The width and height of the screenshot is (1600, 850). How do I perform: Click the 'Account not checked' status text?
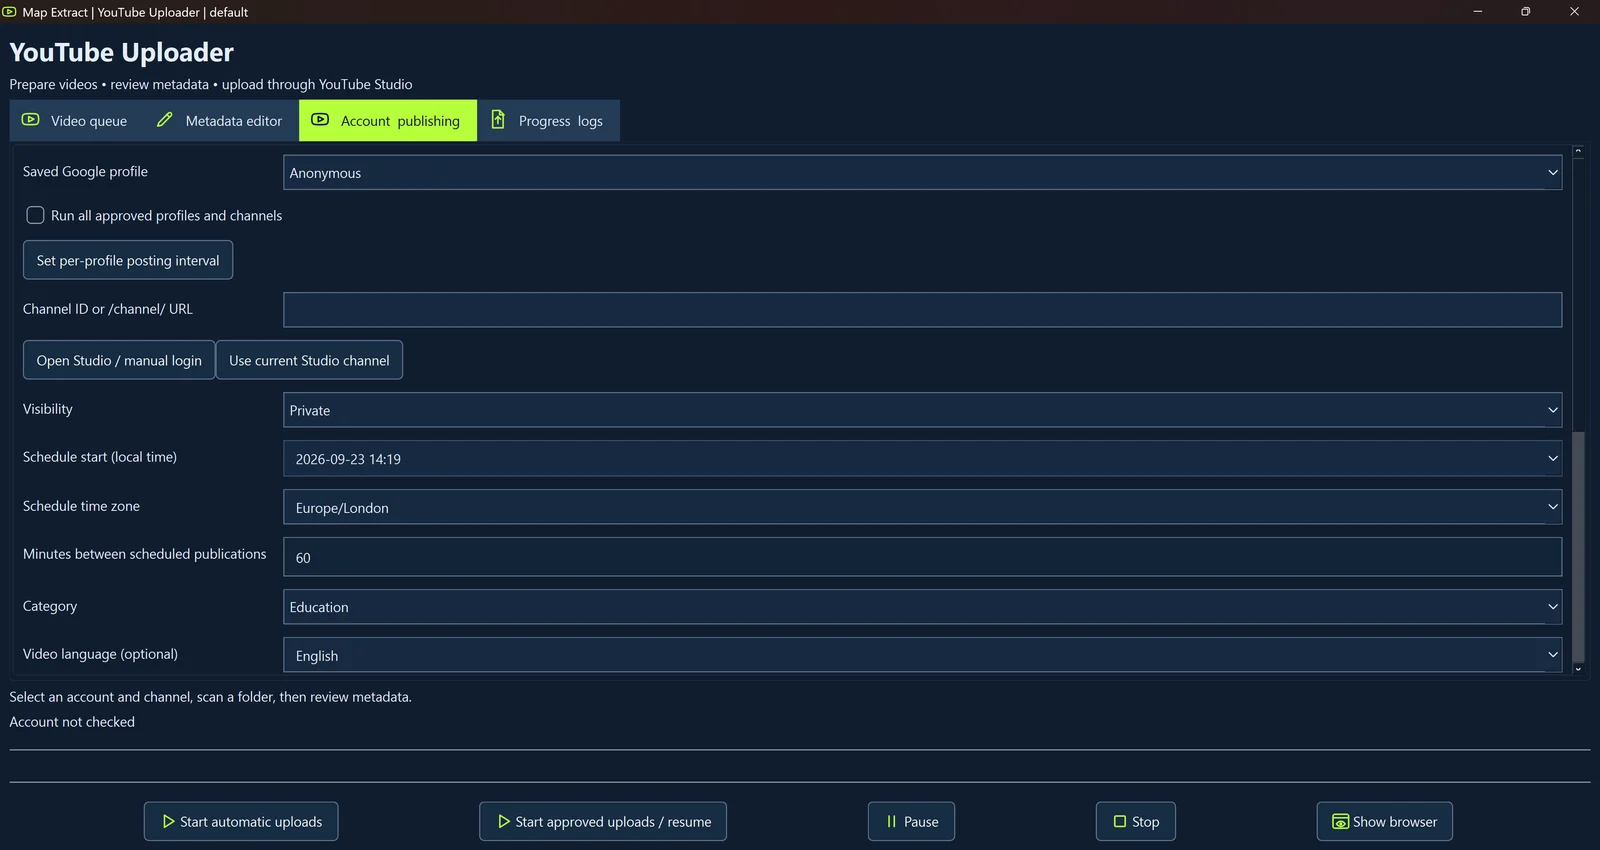coord(72,722)
